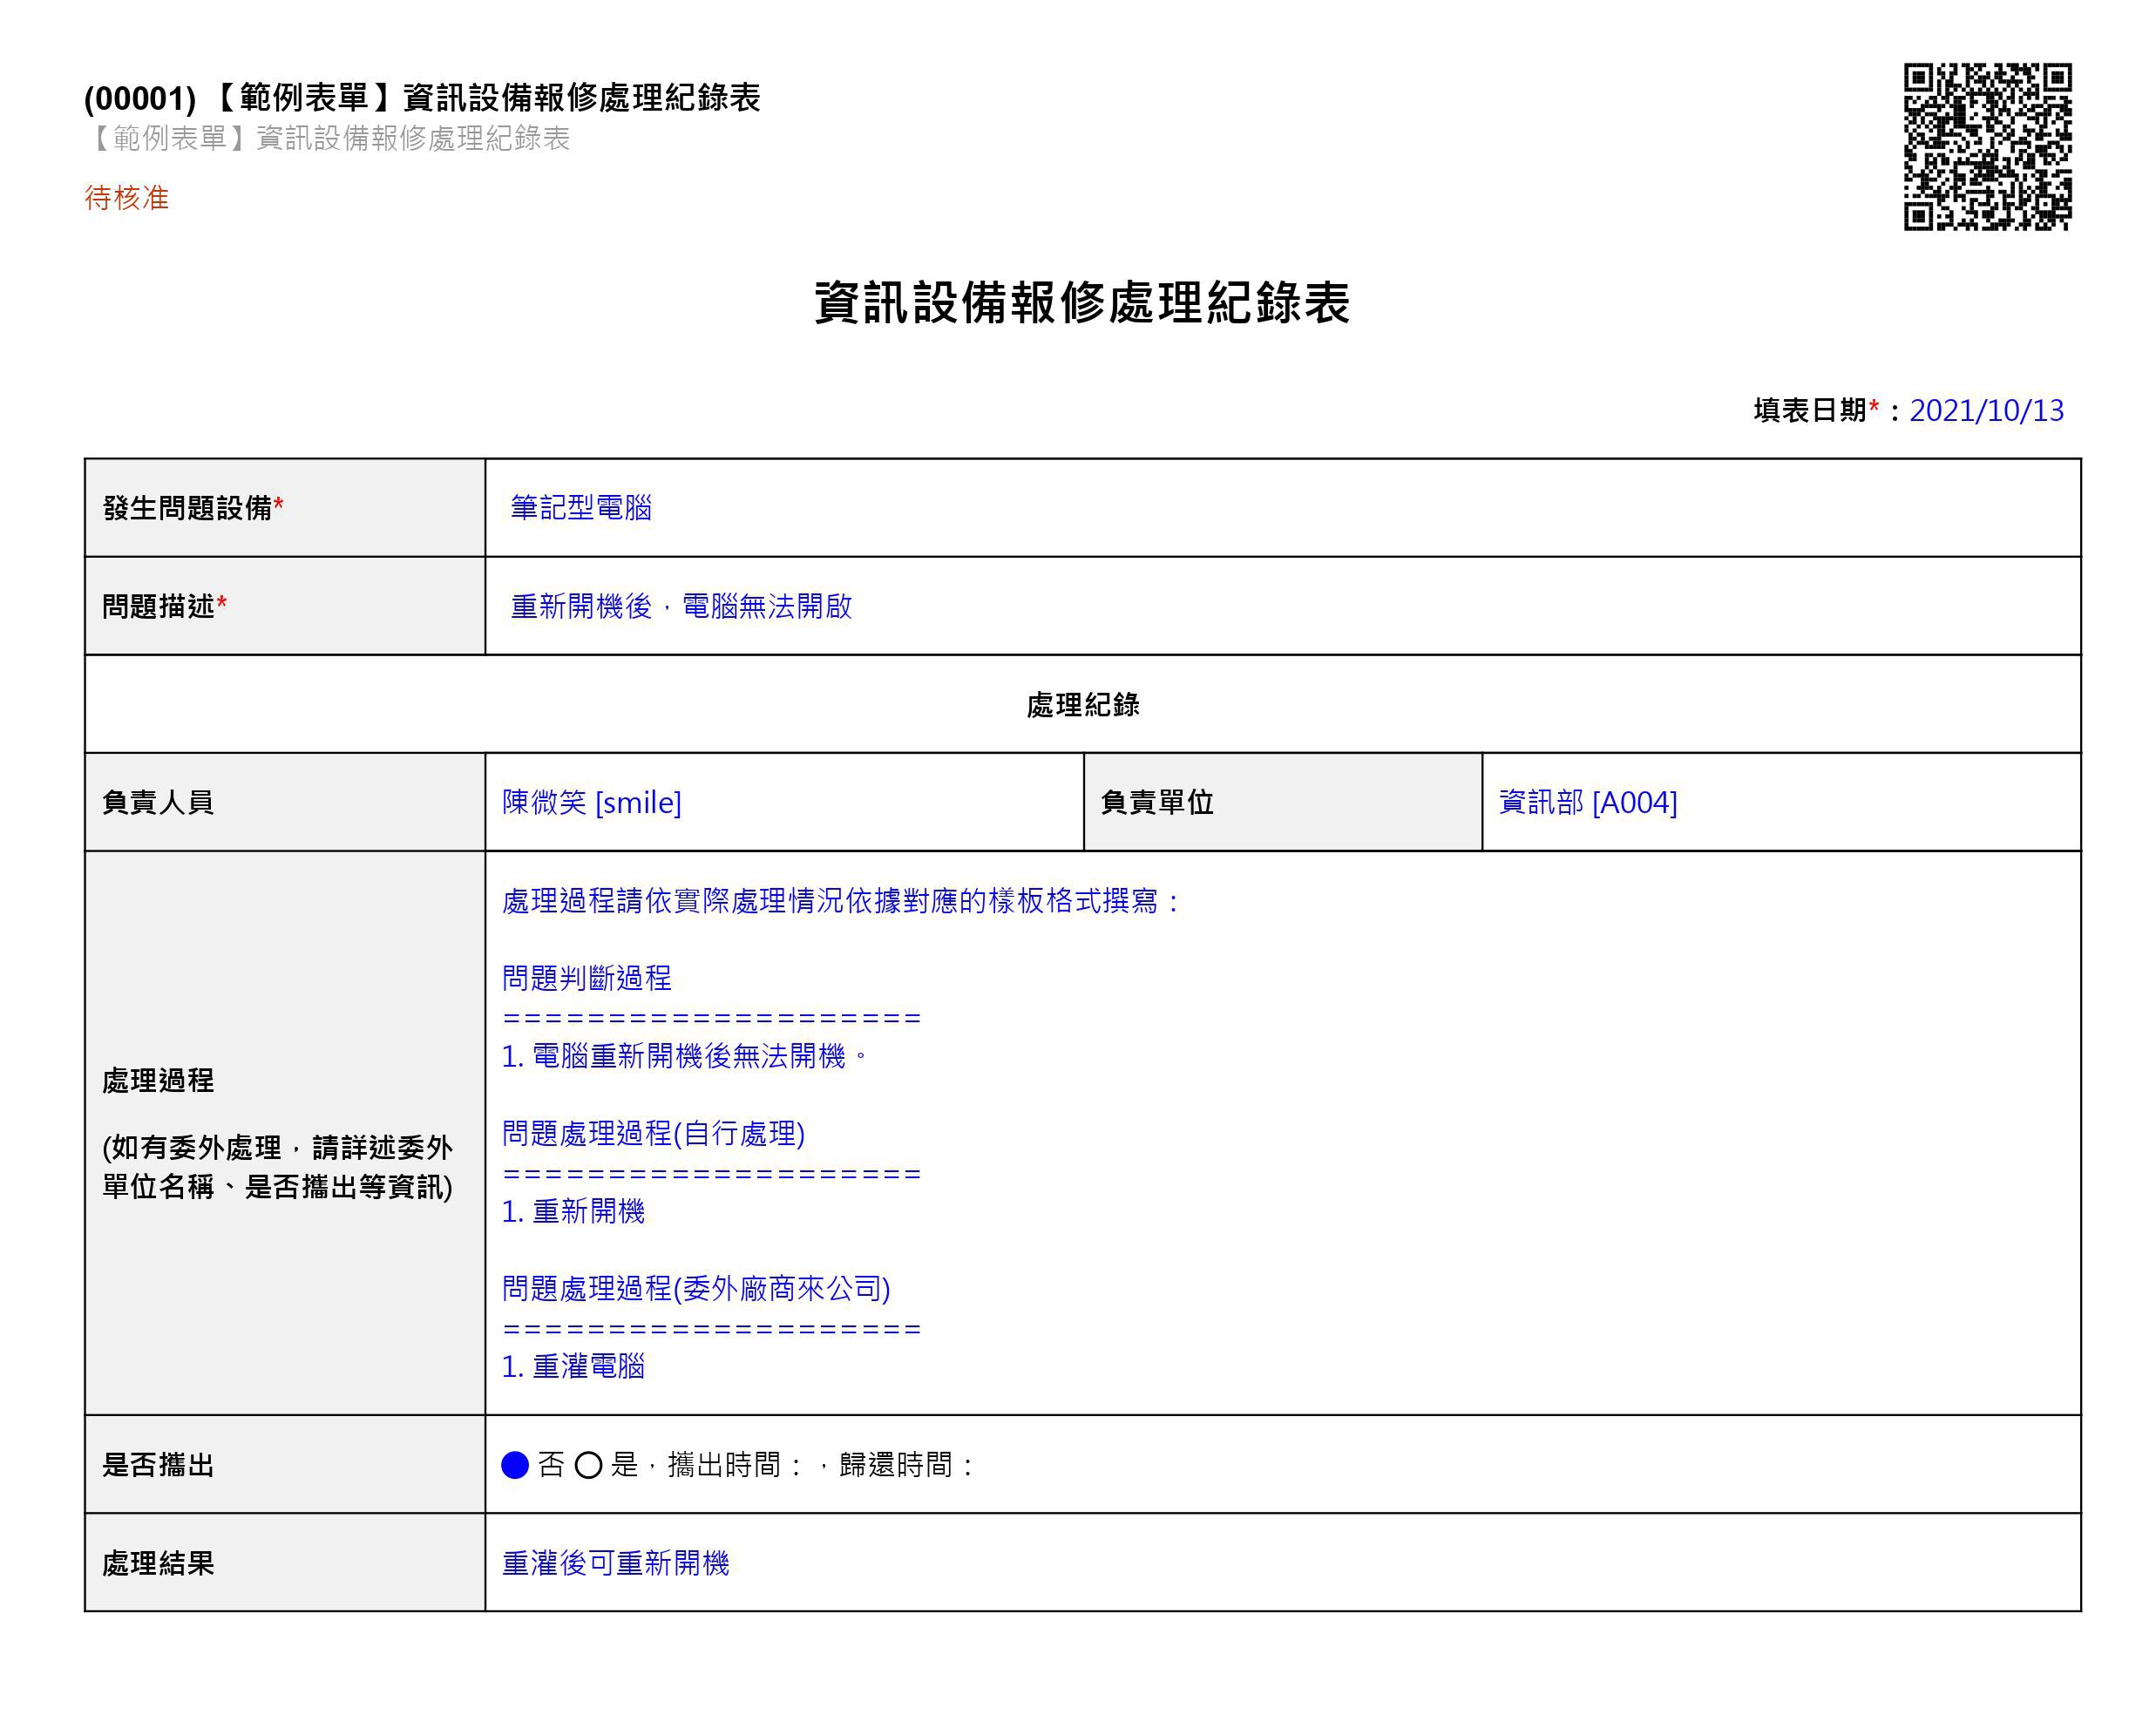Click the 填表日期 value 2021/10/13
Viewport: 2156px width, 1715px height.
(x=1986, y=410)
